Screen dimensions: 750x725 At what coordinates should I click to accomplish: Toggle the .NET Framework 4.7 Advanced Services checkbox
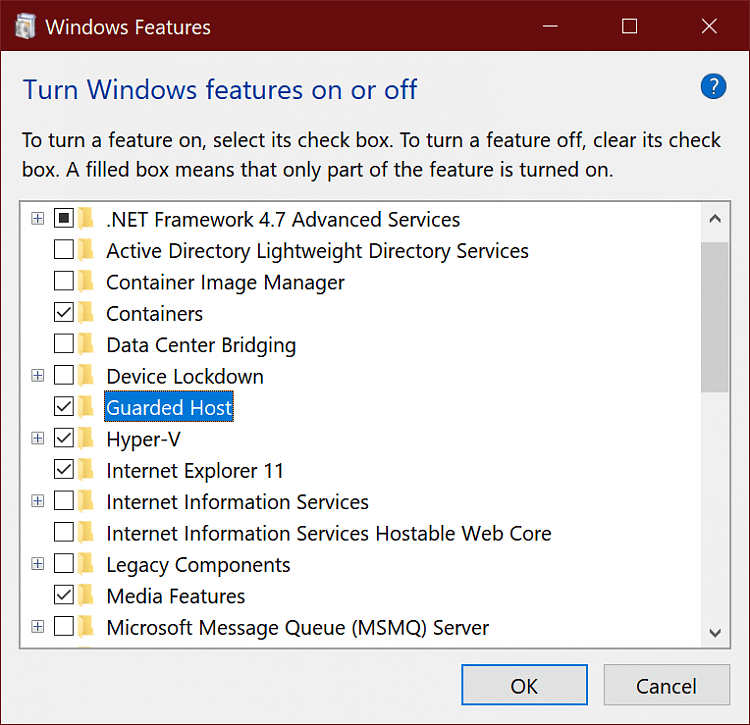[x=64, y=219]
